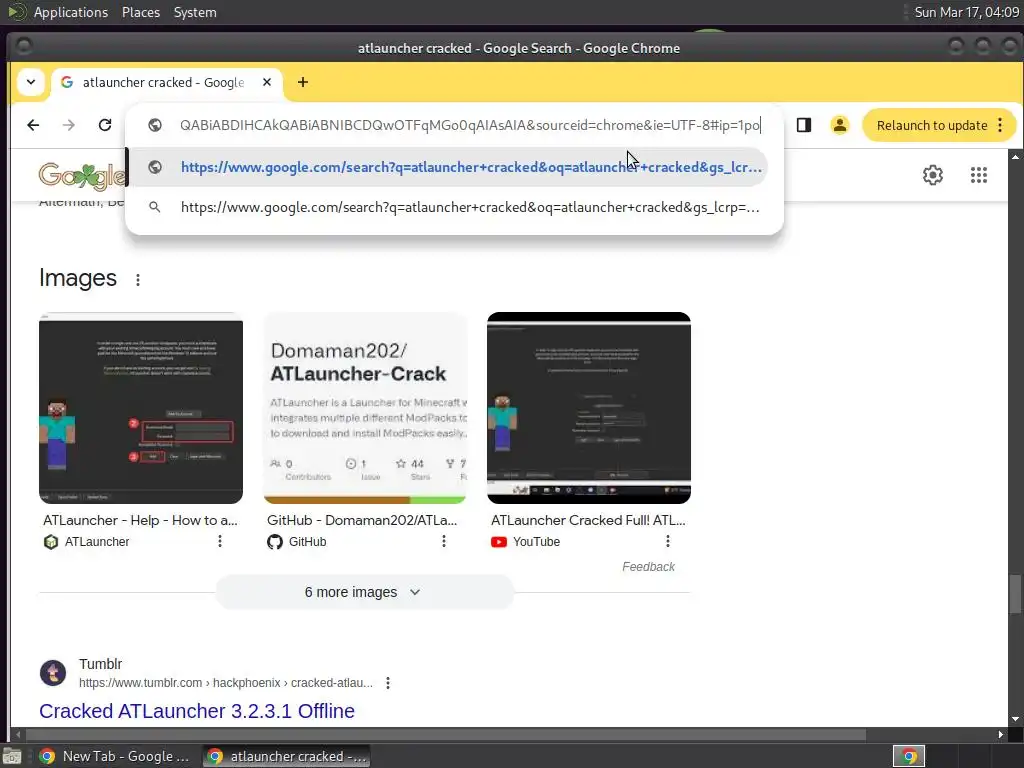Image resolution: width=1024 pixels, height=768 pixels.
Task: Click scroll-right arrow of horizontal scrollbar
Action: point(1000,735)
